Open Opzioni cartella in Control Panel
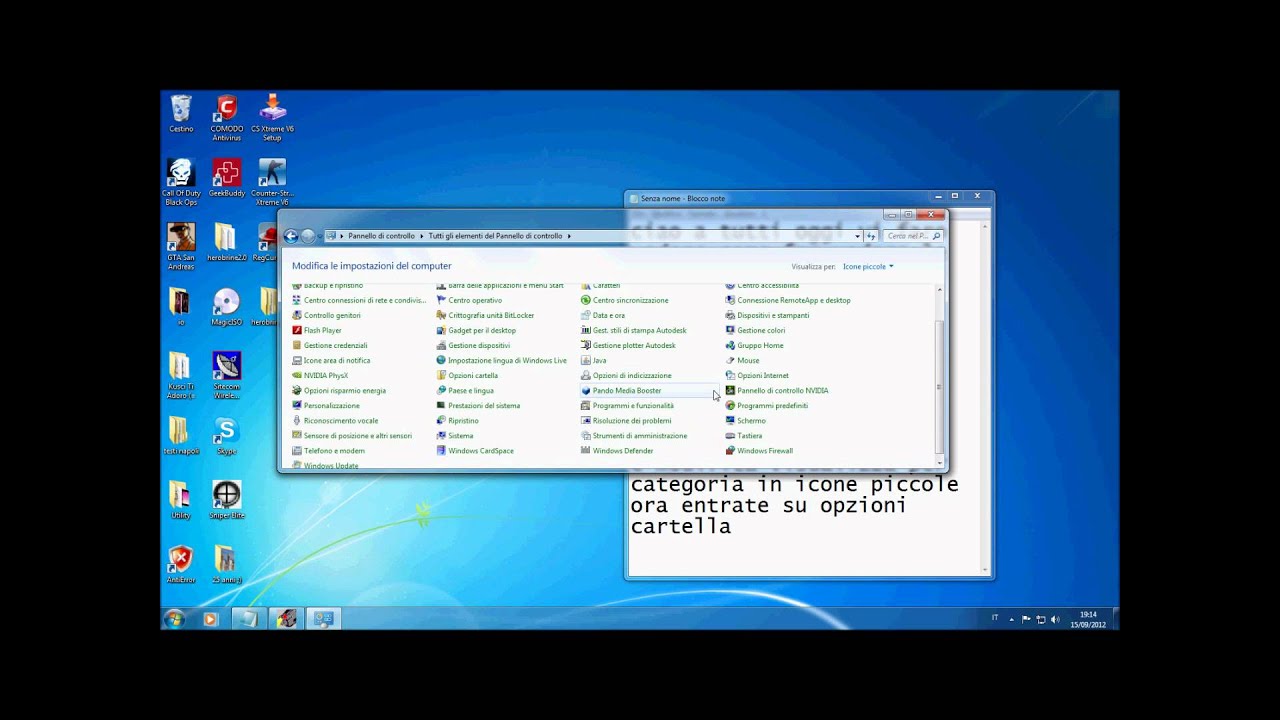The width and height of the screenshot is (1280, 720). (466, 375)
